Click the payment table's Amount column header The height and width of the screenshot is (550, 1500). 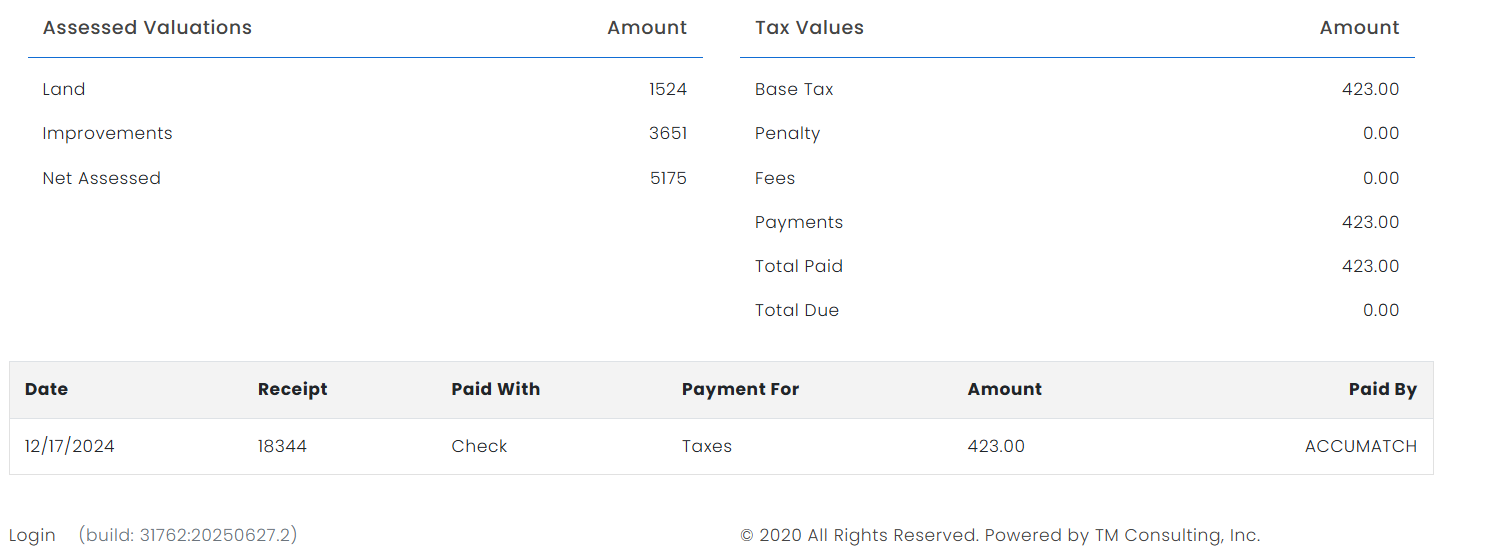(x=1004, y=389)
